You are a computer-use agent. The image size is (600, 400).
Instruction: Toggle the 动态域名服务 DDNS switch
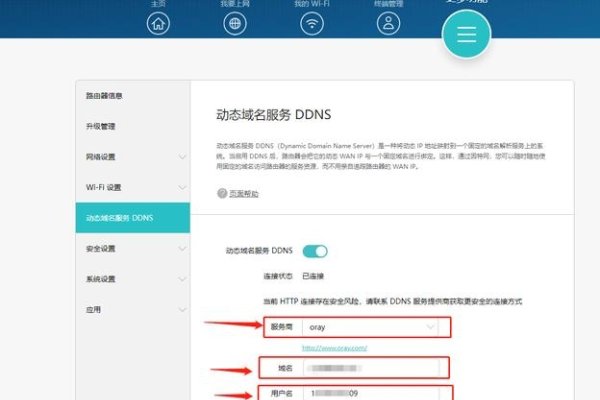315,251
